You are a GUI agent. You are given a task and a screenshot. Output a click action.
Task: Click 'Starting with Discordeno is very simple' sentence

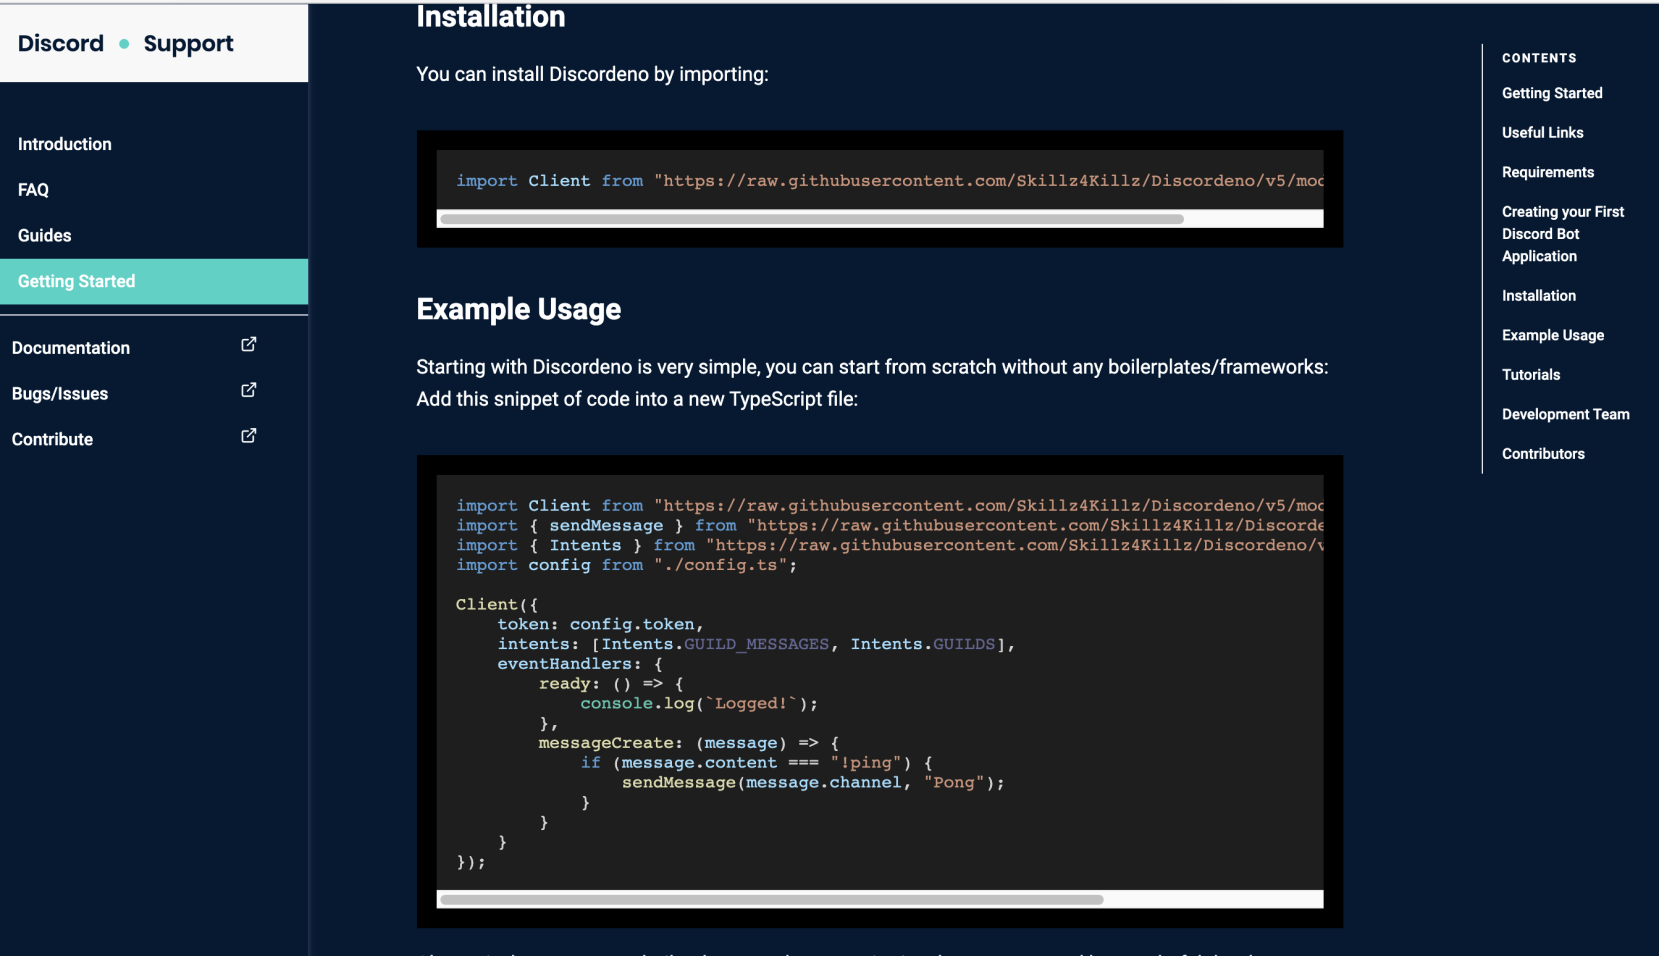coord(873,367)
